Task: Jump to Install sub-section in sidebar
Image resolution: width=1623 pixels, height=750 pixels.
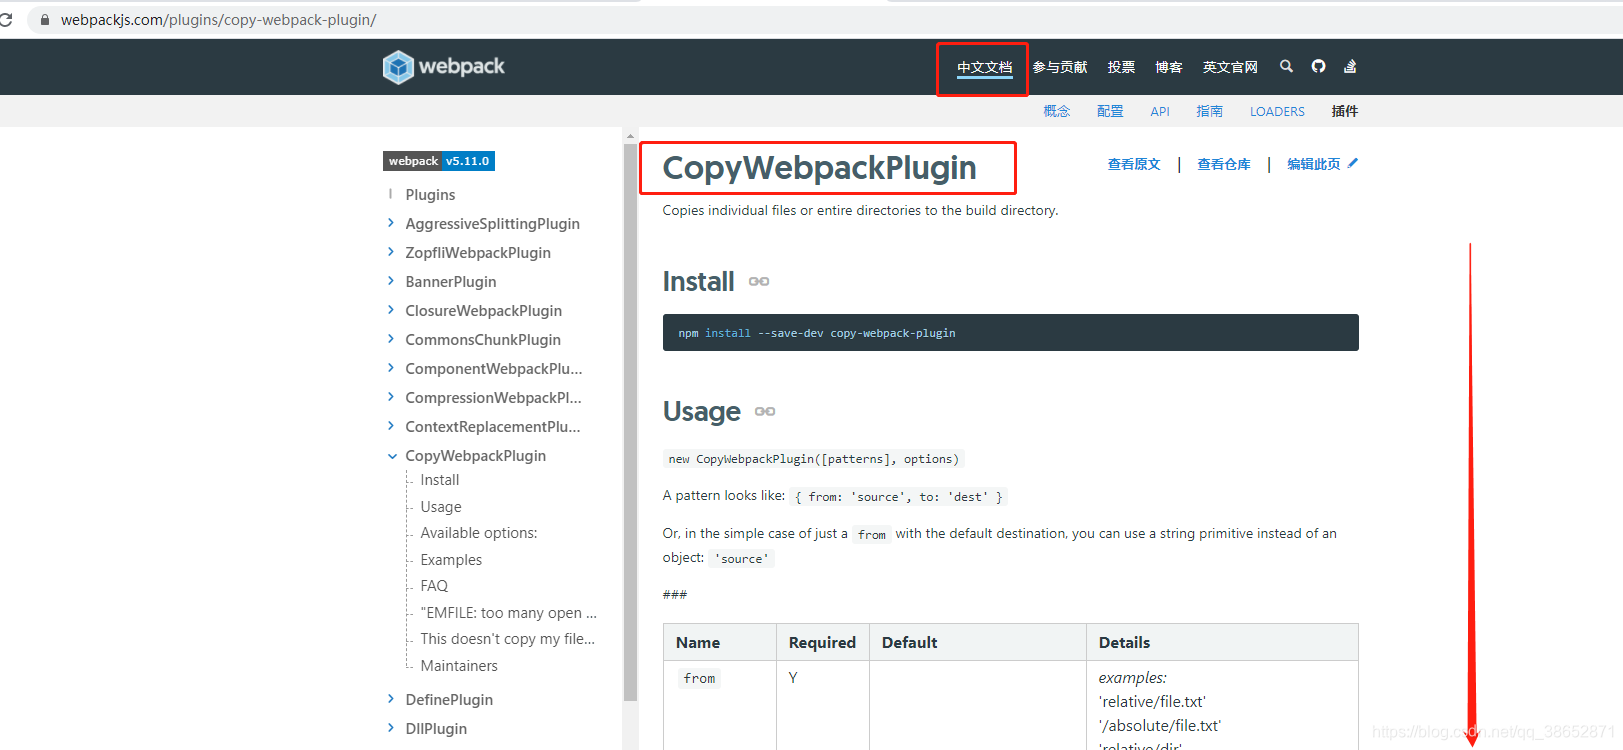Action: tap(440, 480)
